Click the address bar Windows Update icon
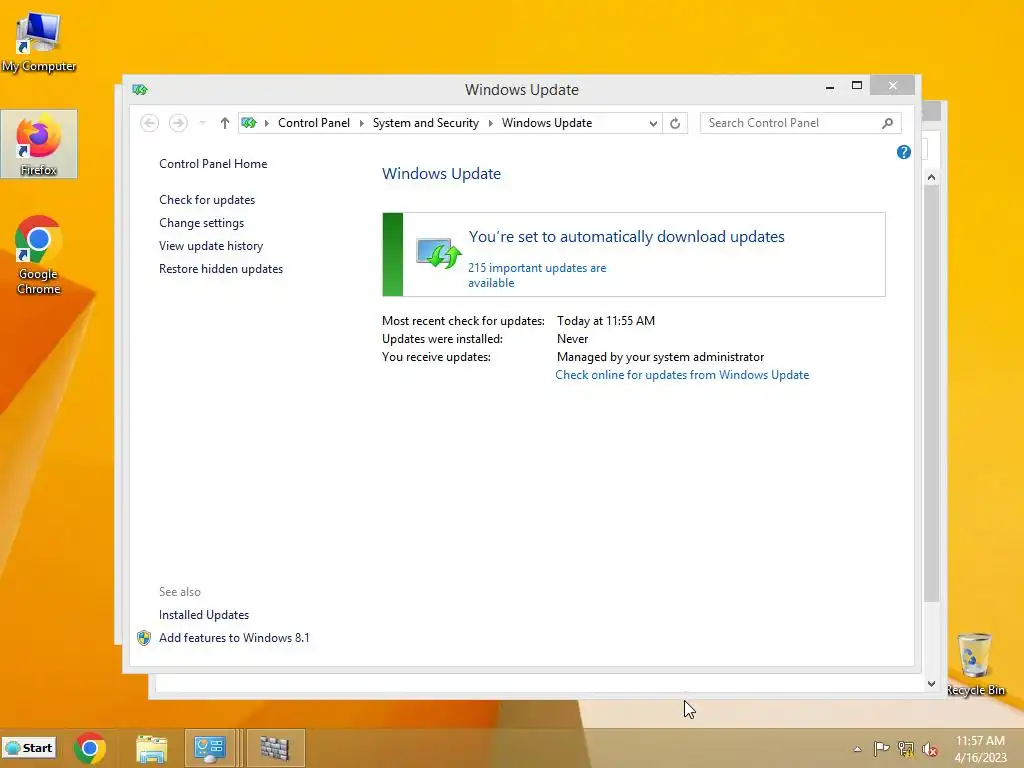This screenshot has width=1024, height=768. coord(249,123)
